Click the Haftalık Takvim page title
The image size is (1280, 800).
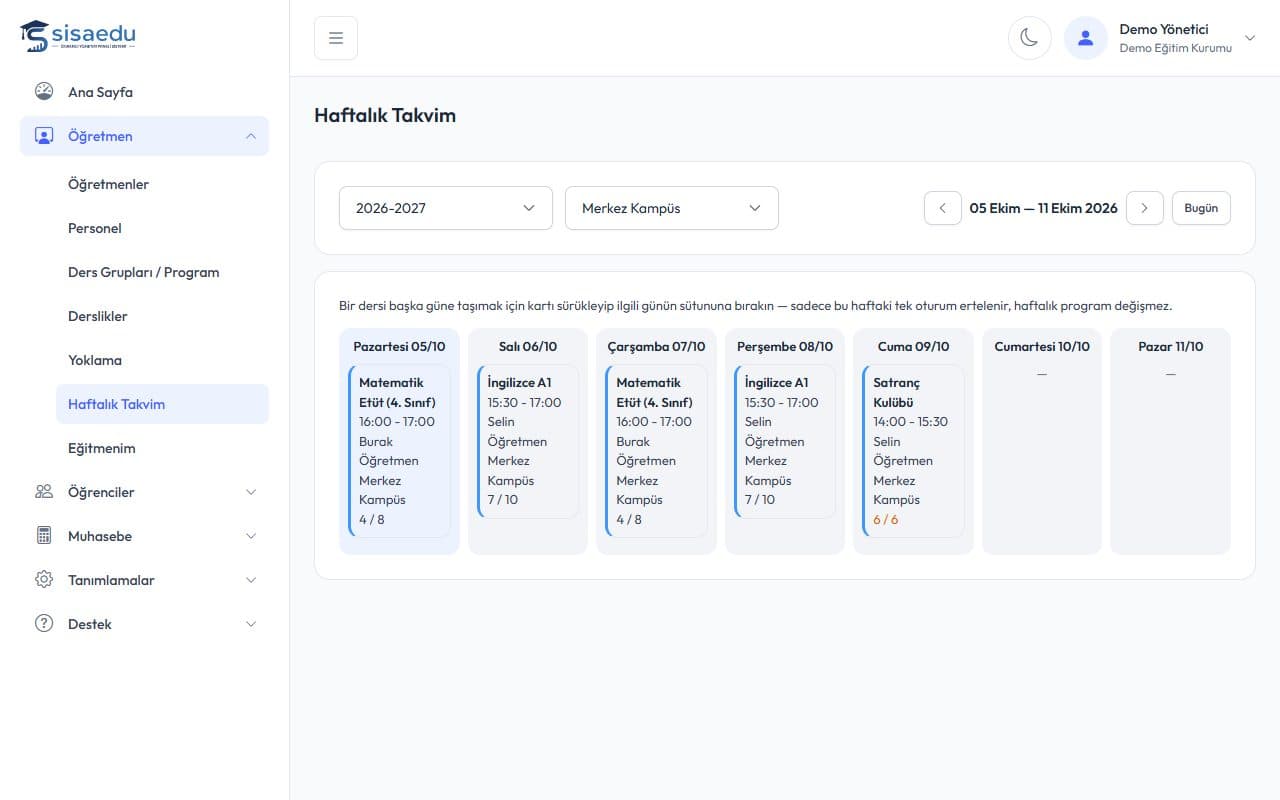[385, 115]
